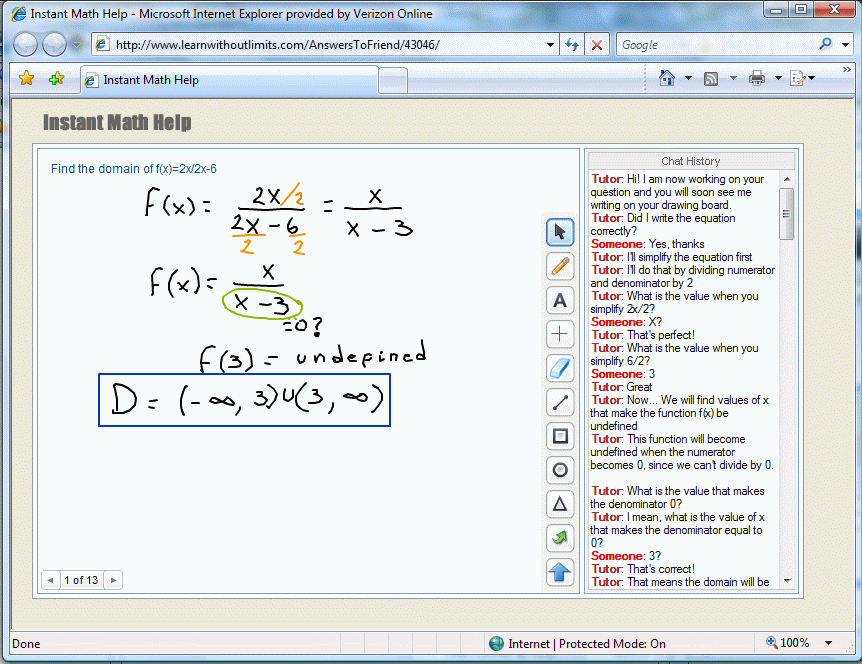Click the 'Find the domain' question text
Screen dimensions: 862x664
[x=134, y=169]
